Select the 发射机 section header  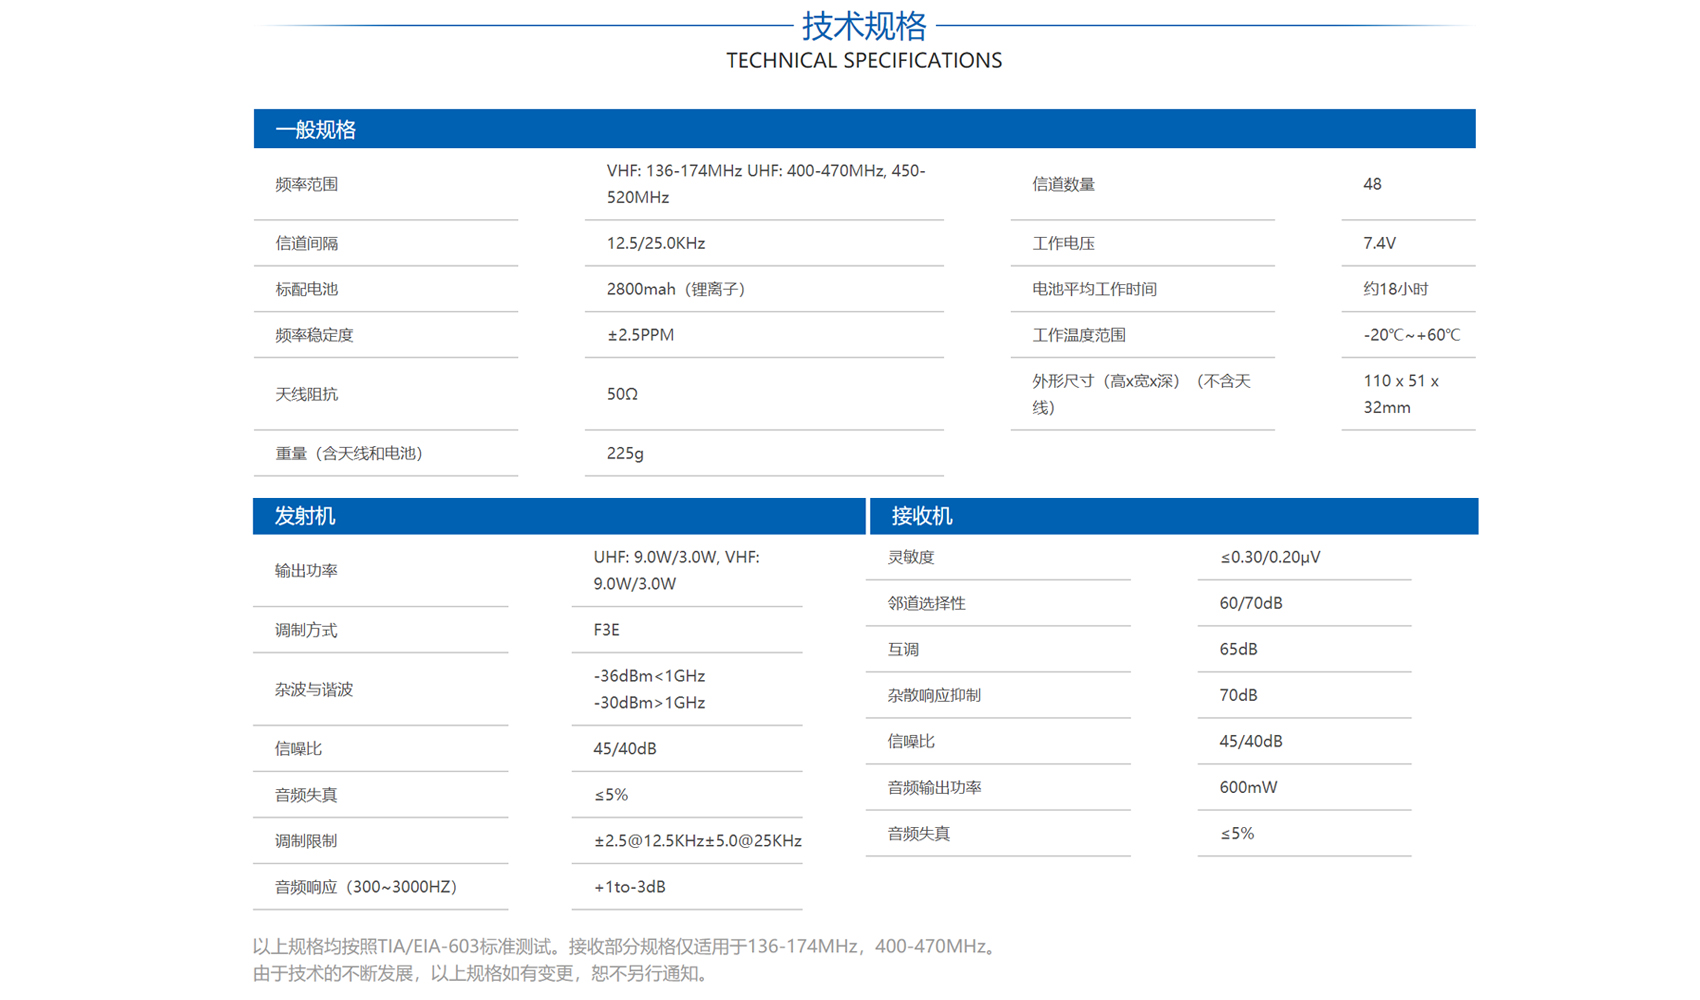(x=559, y=516)
